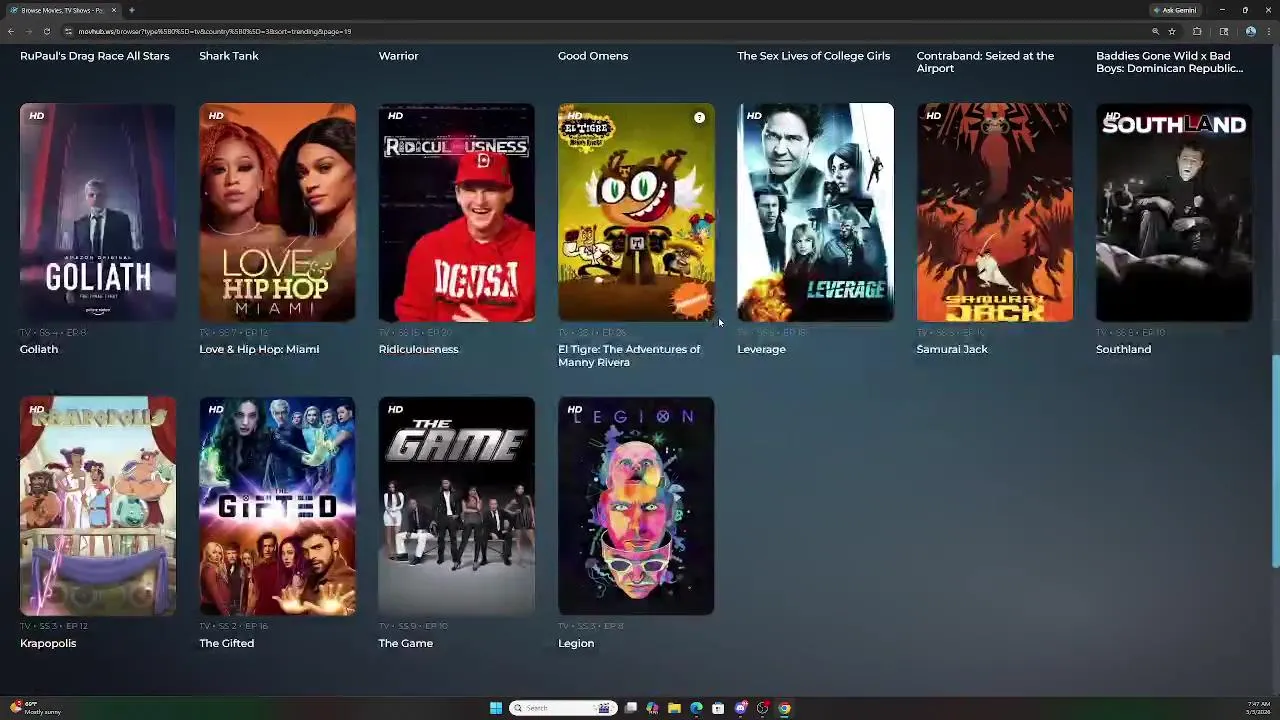Click the Southland title link
1280x720 pixels.
[1123, 349]
